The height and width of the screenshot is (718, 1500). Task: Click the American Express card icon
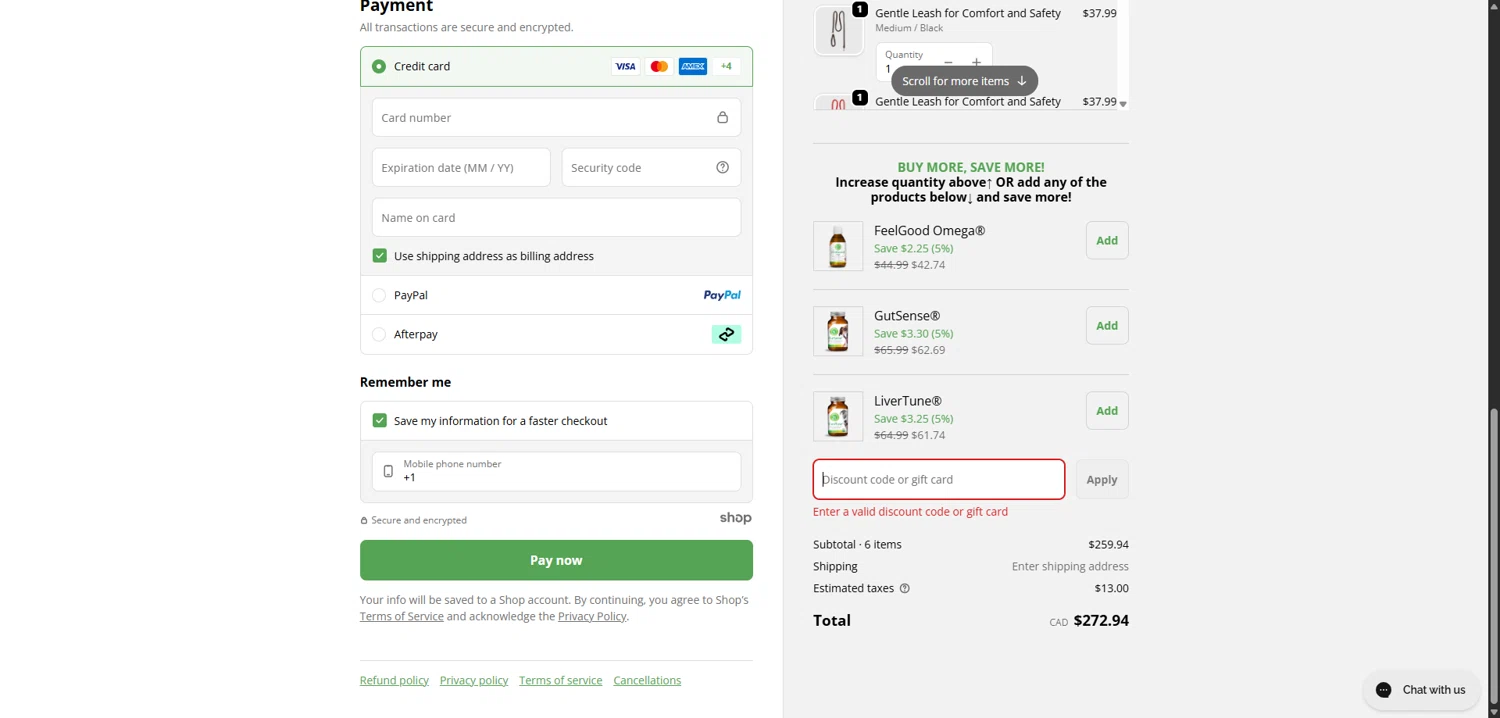(692, 67)
